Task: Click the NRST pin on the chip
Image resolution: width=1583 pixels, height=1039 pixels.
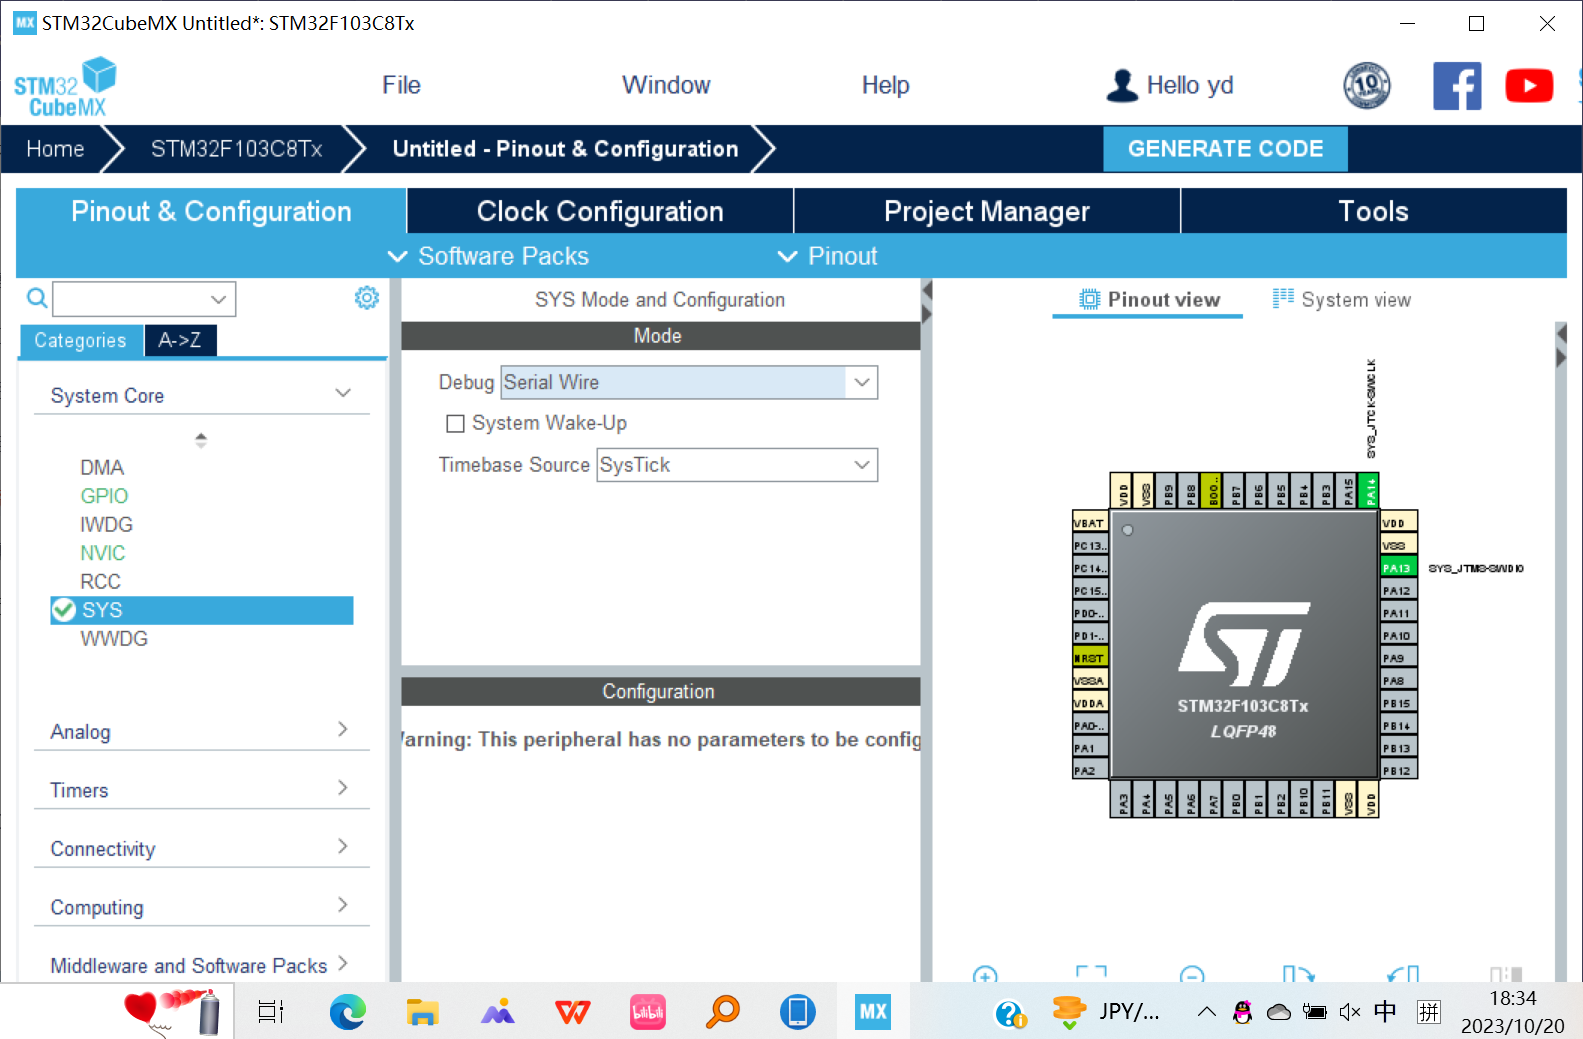Action: (1090, 658)
